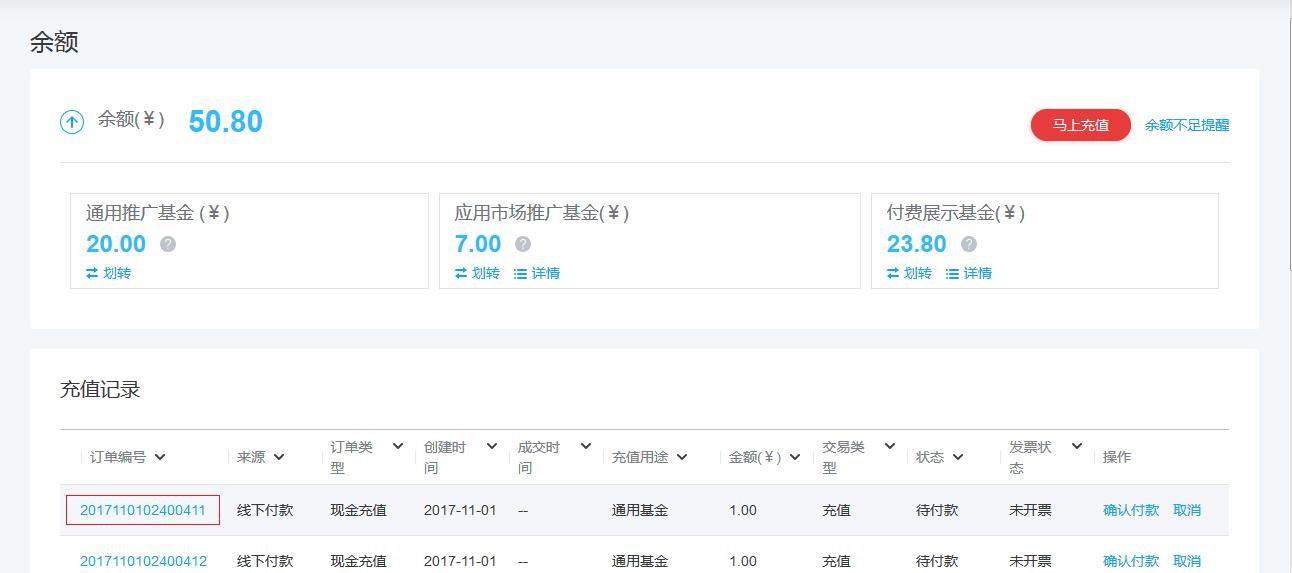
Task: Click 确认付款 for order 2017110102400412
Action: 1131,561
